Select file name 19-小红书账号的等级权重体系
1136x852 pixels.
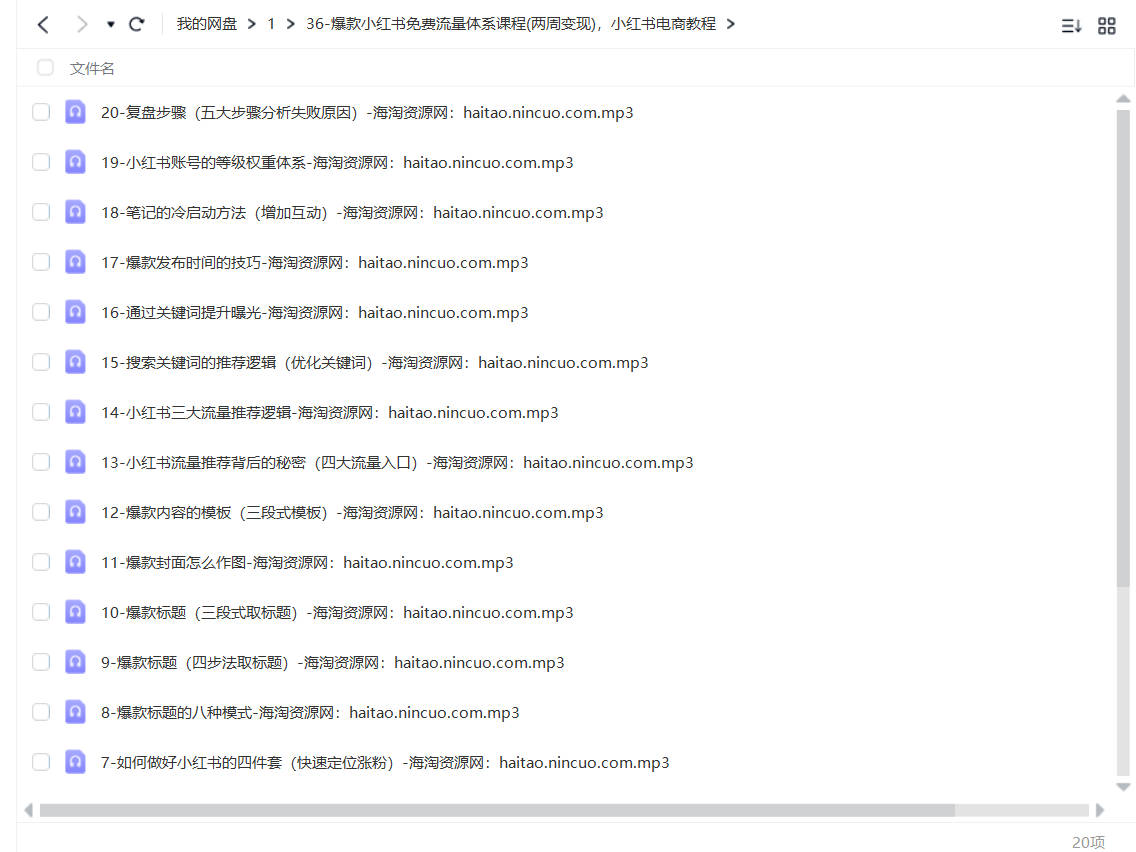click(337, 162)
